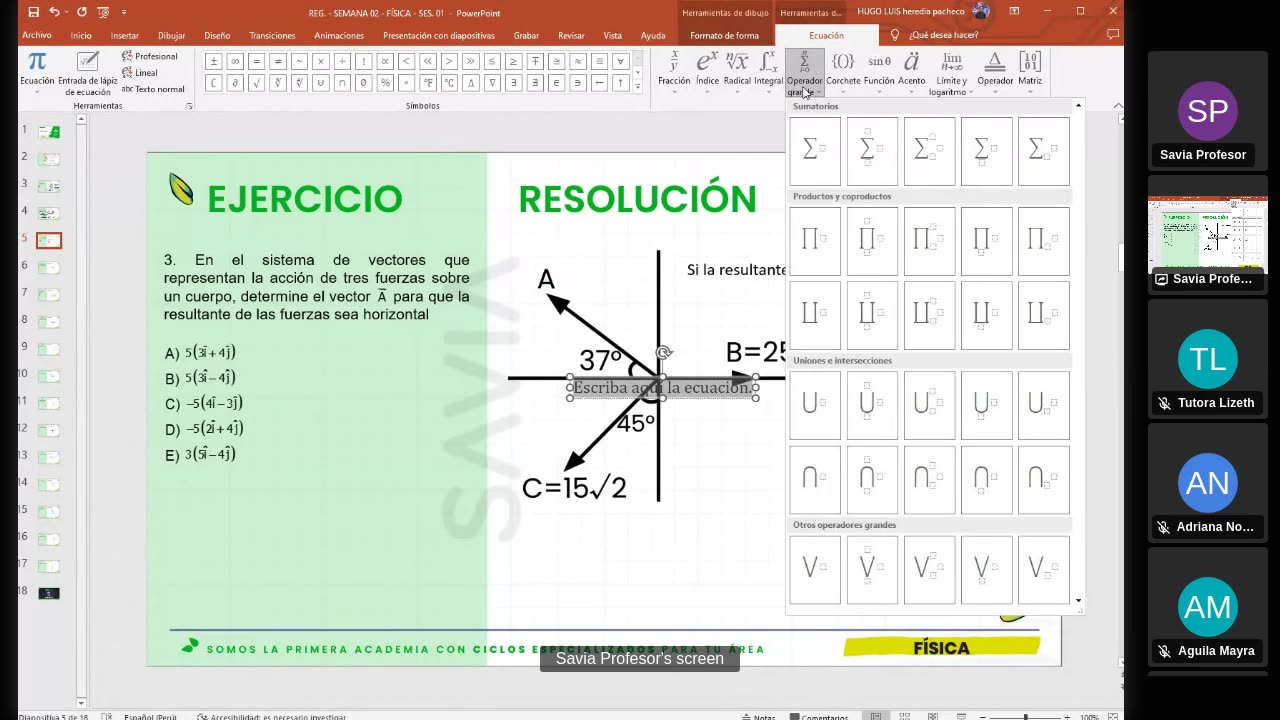Viewport: 1280px width, 720px height.
Task: Open the Acento structures dropdown
Action: [911, 71]
